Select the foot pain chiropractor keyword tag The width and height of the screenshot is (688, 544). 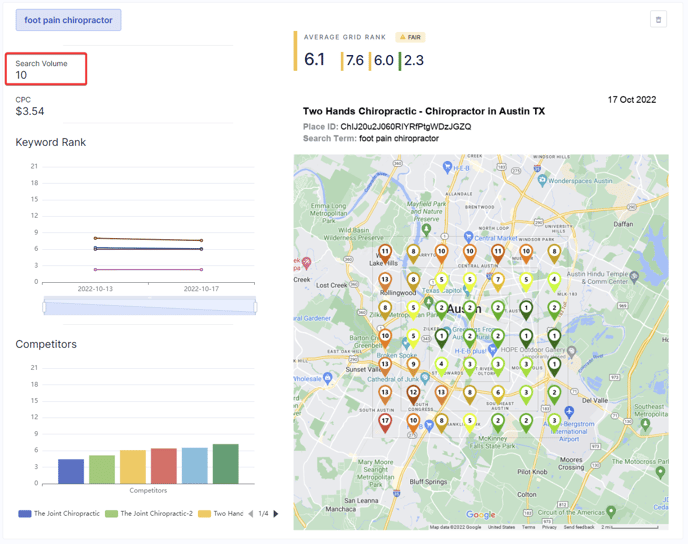click(68, 20)
